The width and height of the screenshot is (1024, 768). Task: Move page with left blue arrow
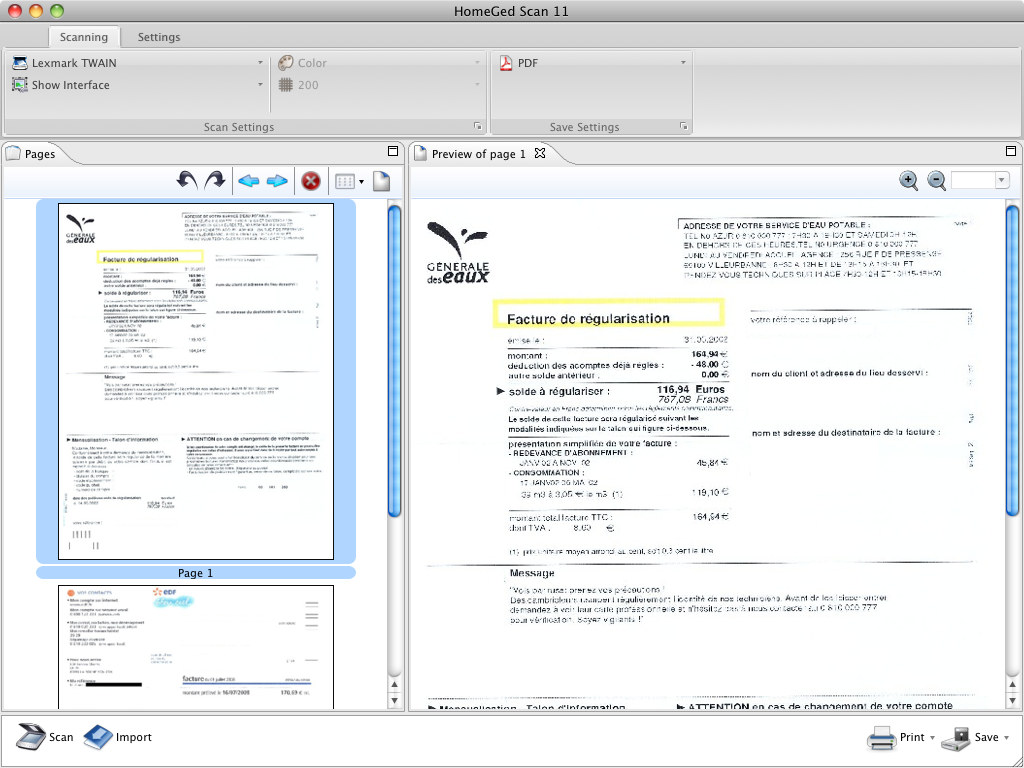click(x=248, y=181)
